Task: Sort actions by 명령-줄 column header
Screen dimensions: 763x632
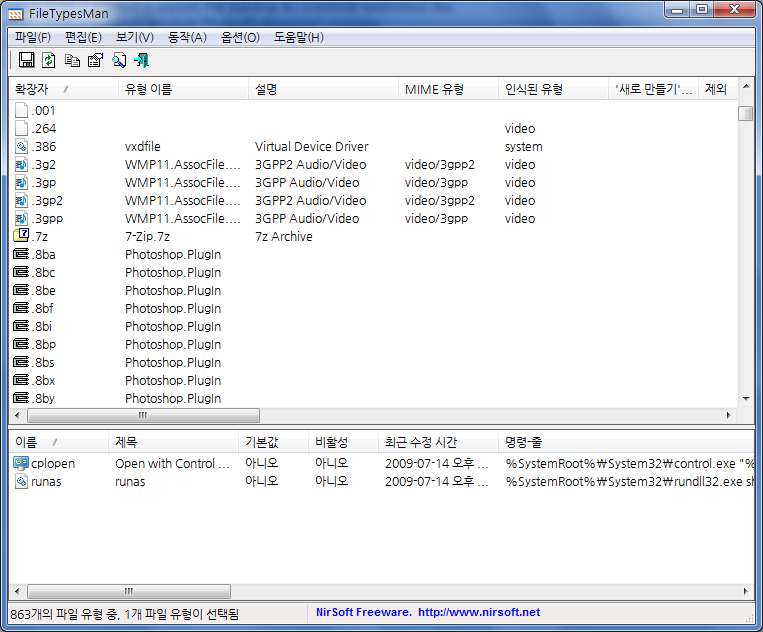Action: [626, 442]
